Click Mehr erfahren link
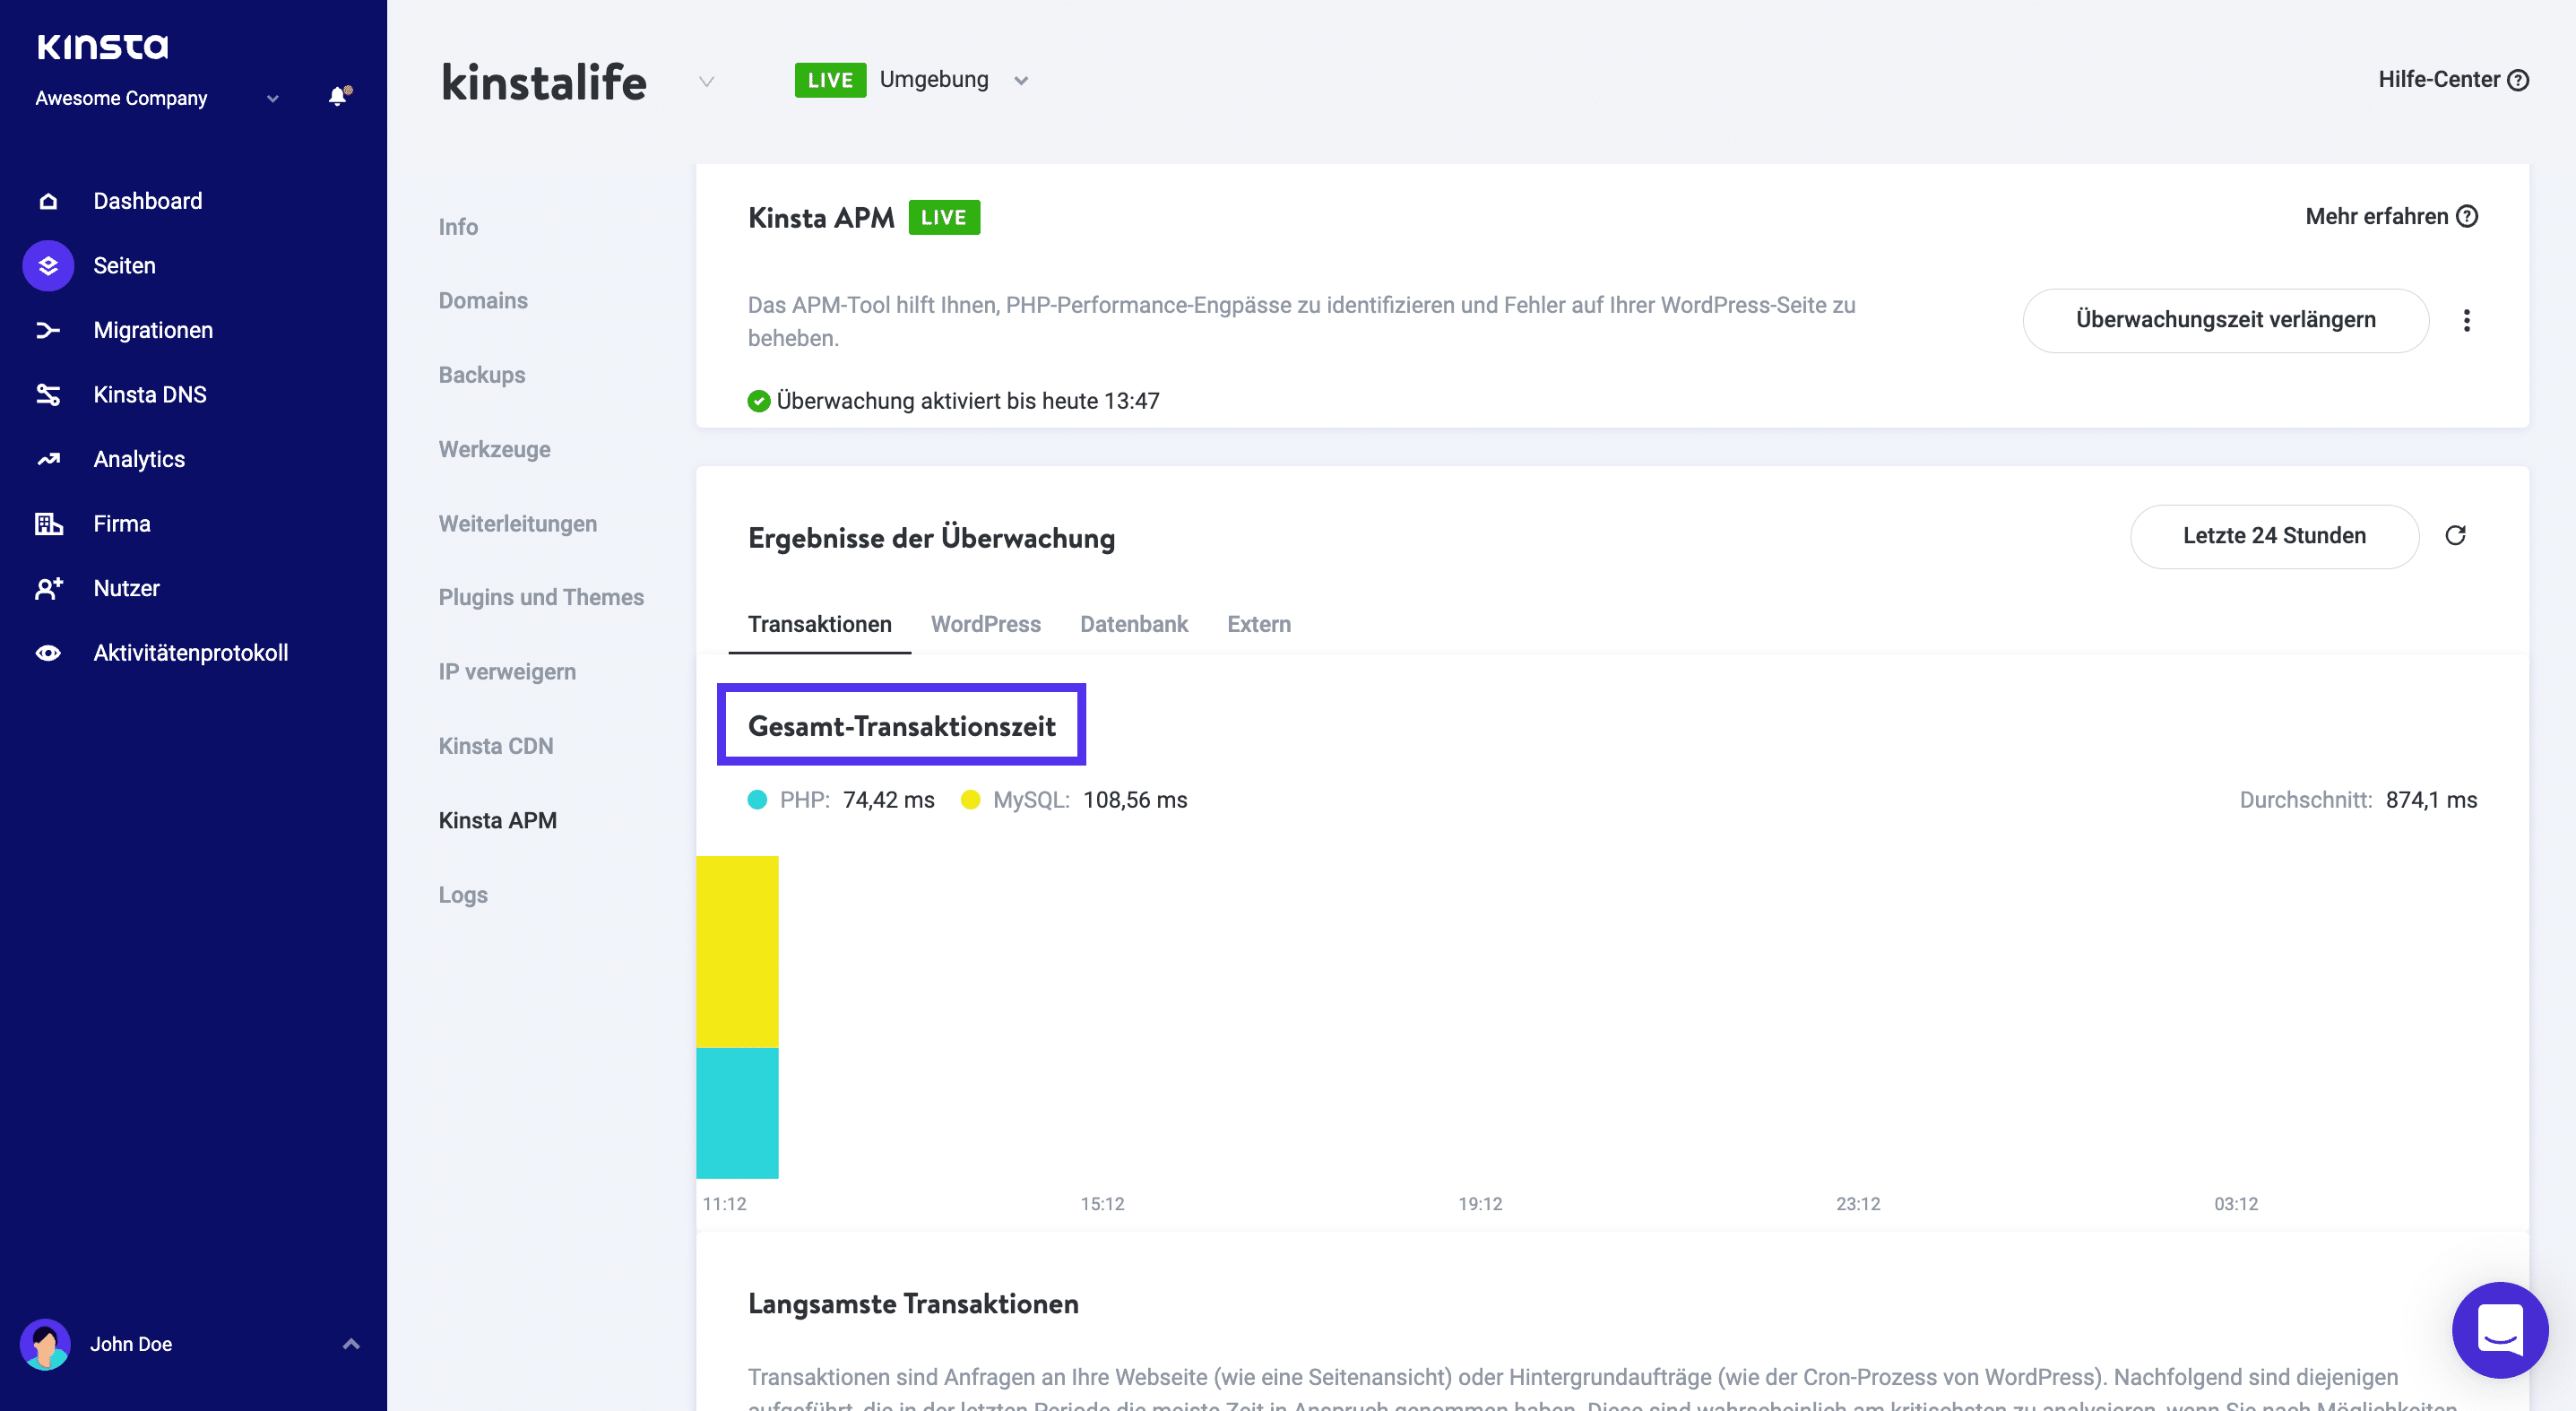This screenshot has height=1411, width=2576. [2376, 216]
